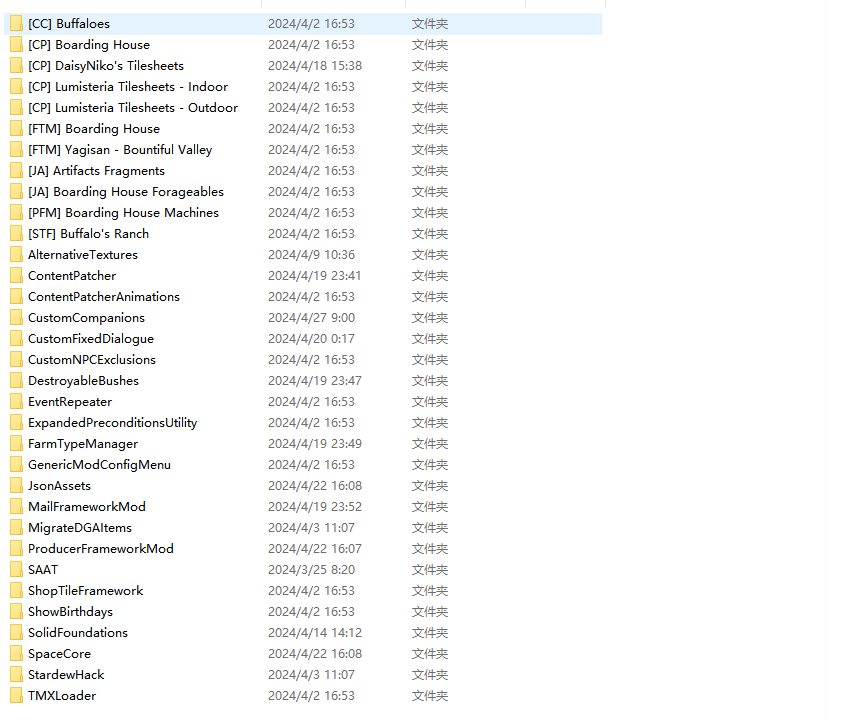Click [JA] Boarding House Forageables name
This screenshot has width=867, height=720.
(x=126, y=192)
